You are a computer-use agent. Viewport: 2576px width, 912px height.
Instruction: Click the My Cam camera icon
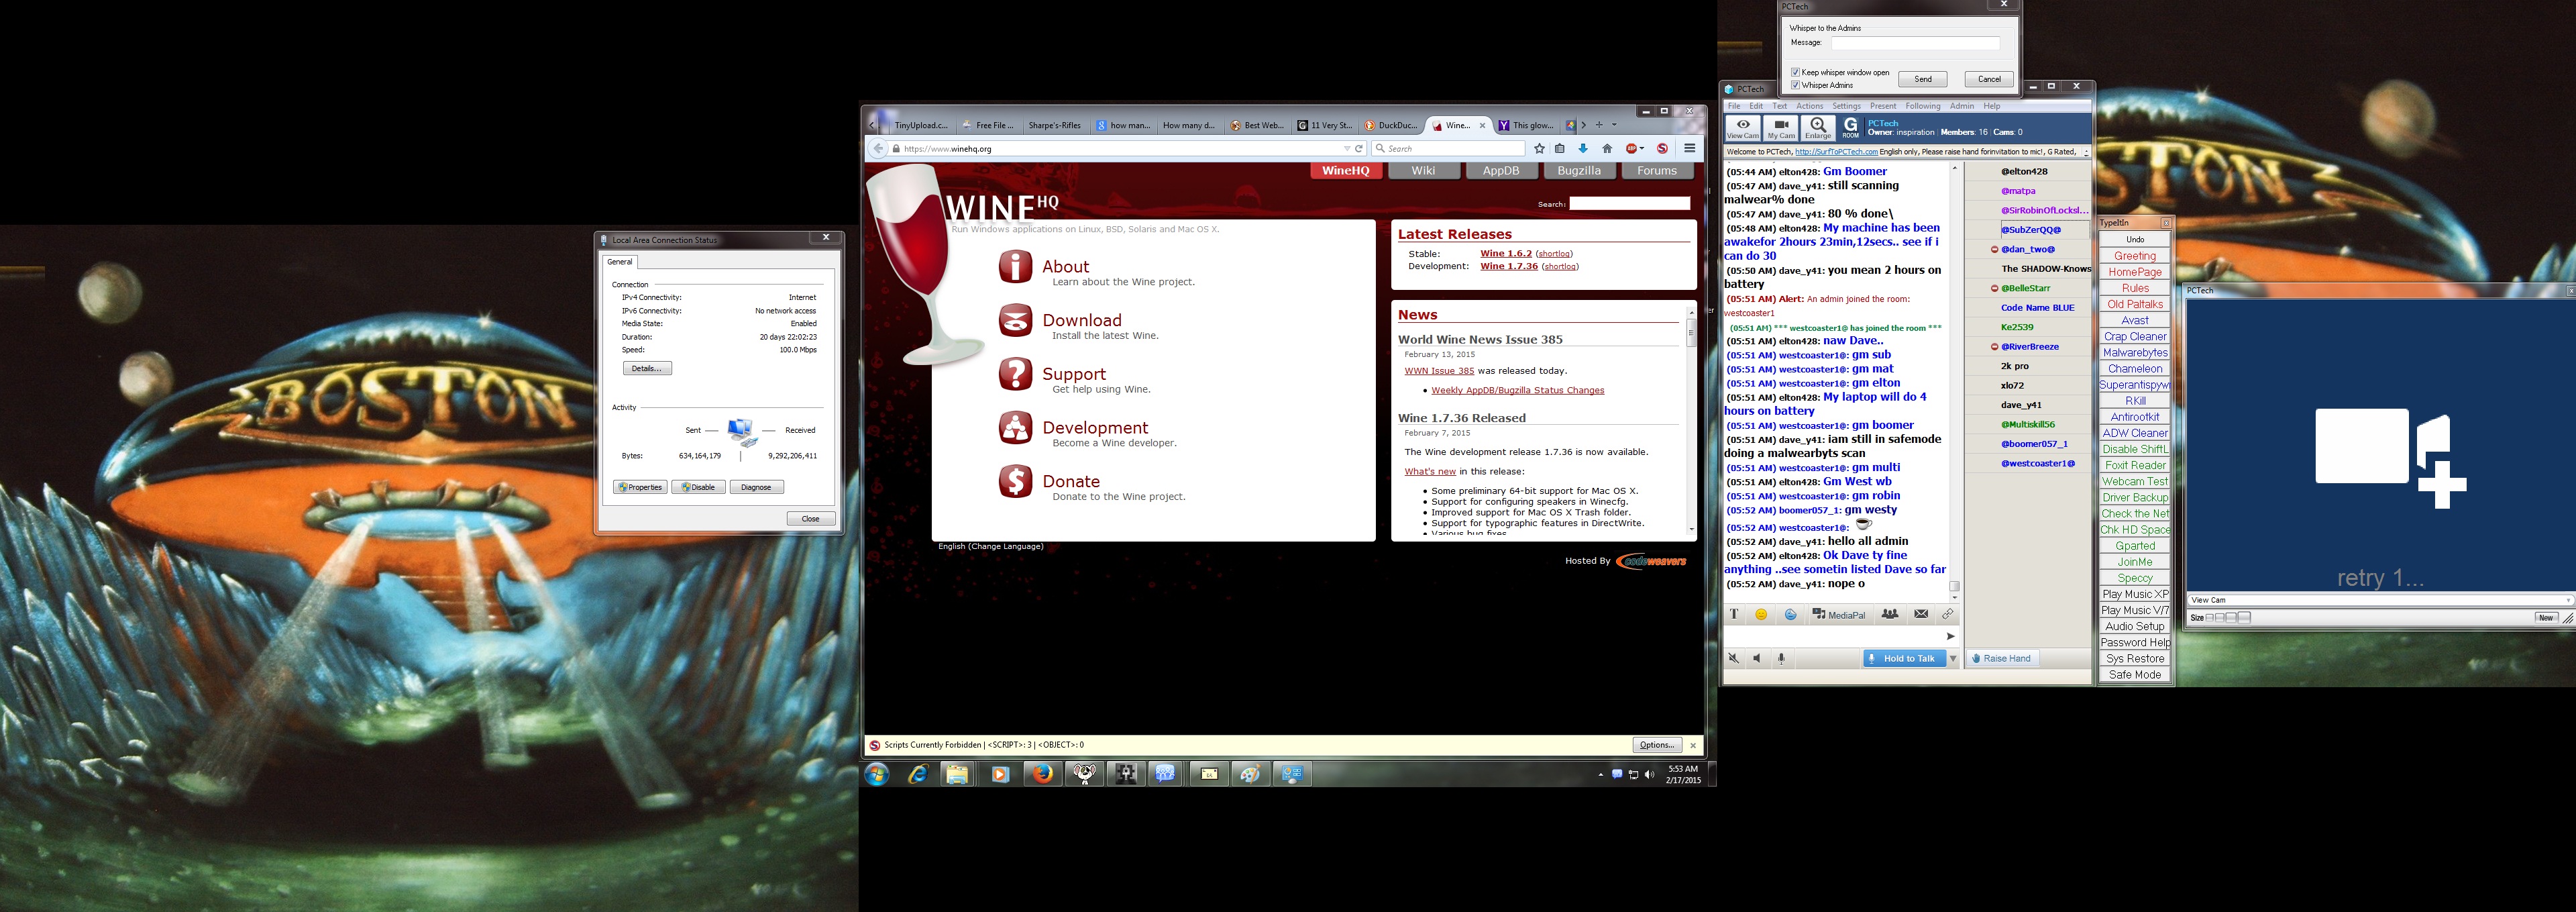pos(1780,128)
